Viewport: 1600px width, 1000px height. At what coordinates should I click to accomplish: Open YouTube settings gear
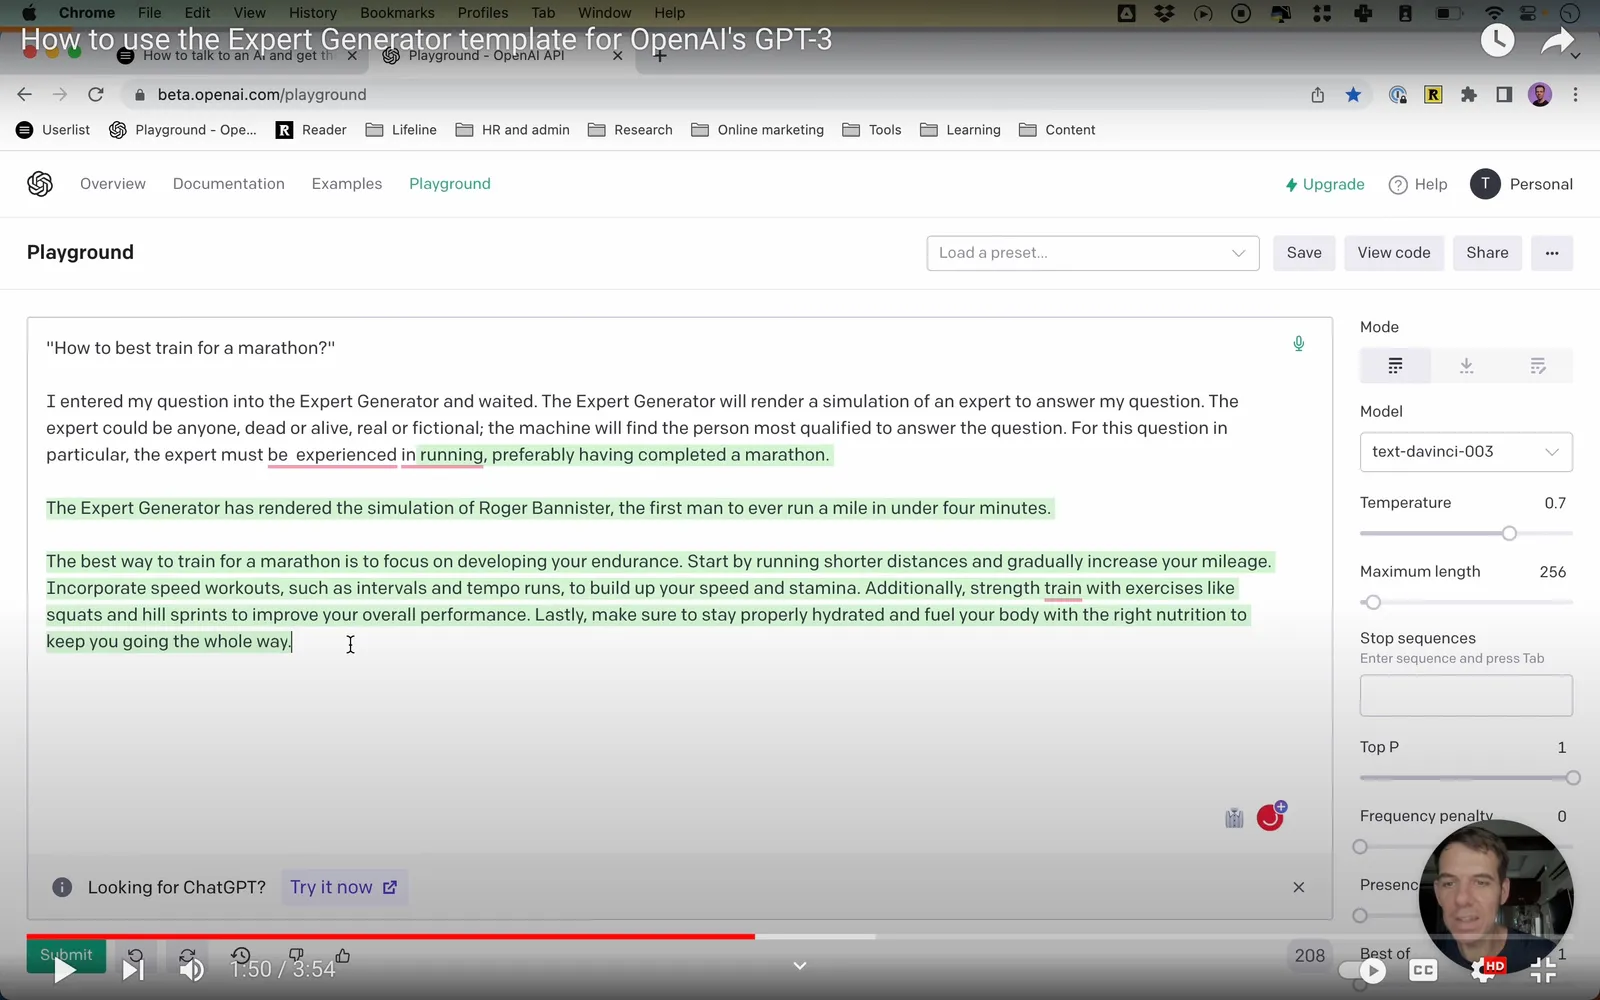1484,969
